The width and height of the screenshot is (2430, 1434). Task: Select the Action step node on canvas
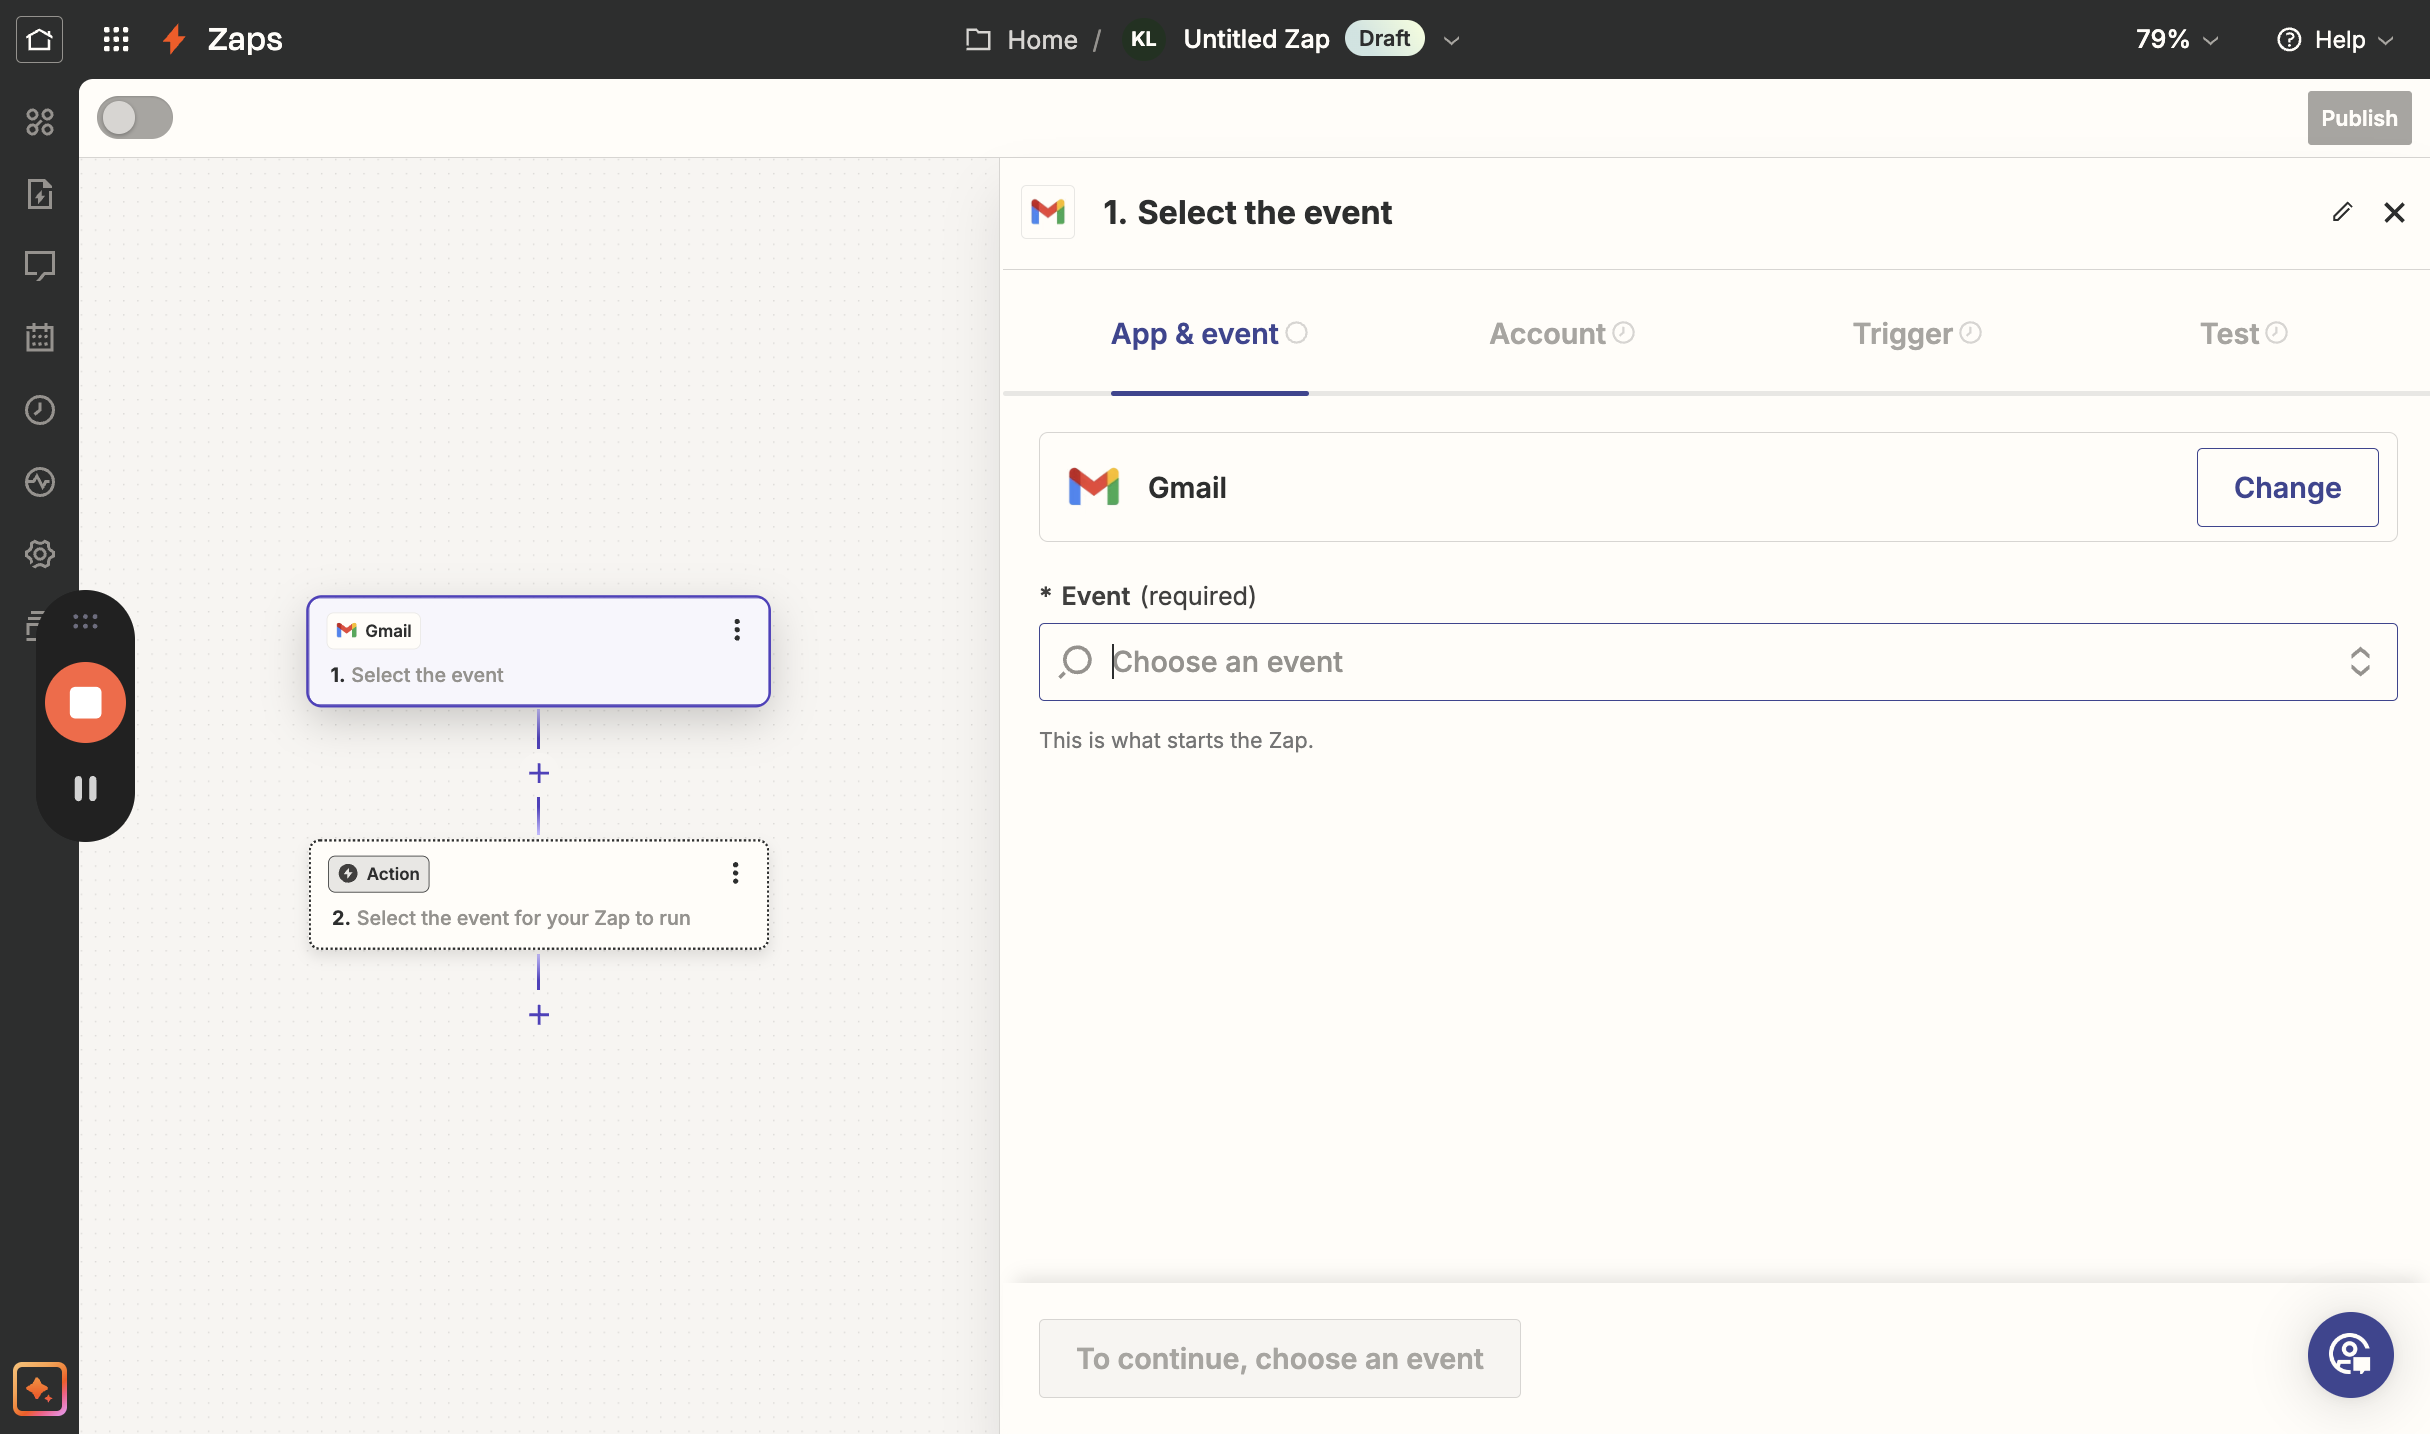pyautogui.click(x=538, y=894)
